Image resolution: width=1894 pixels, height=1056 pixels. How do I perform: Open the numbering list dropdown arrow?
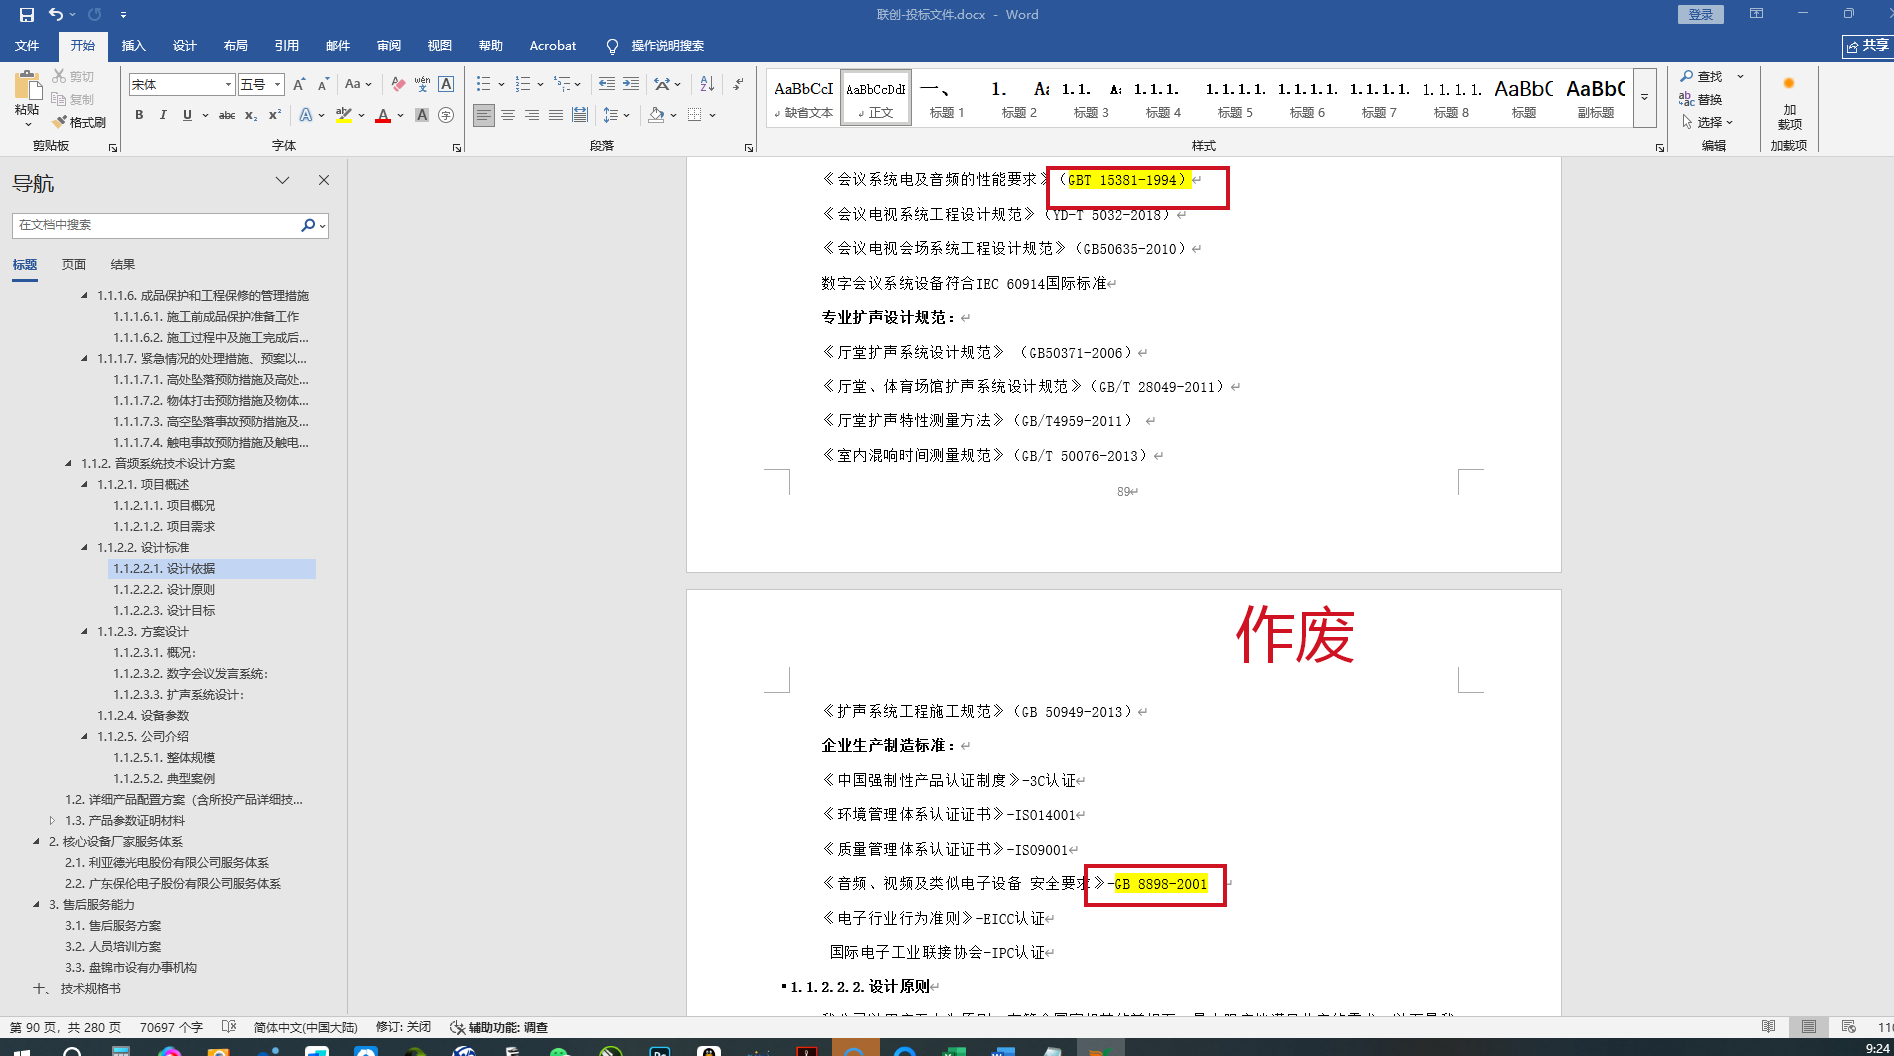tap(540, 85)
